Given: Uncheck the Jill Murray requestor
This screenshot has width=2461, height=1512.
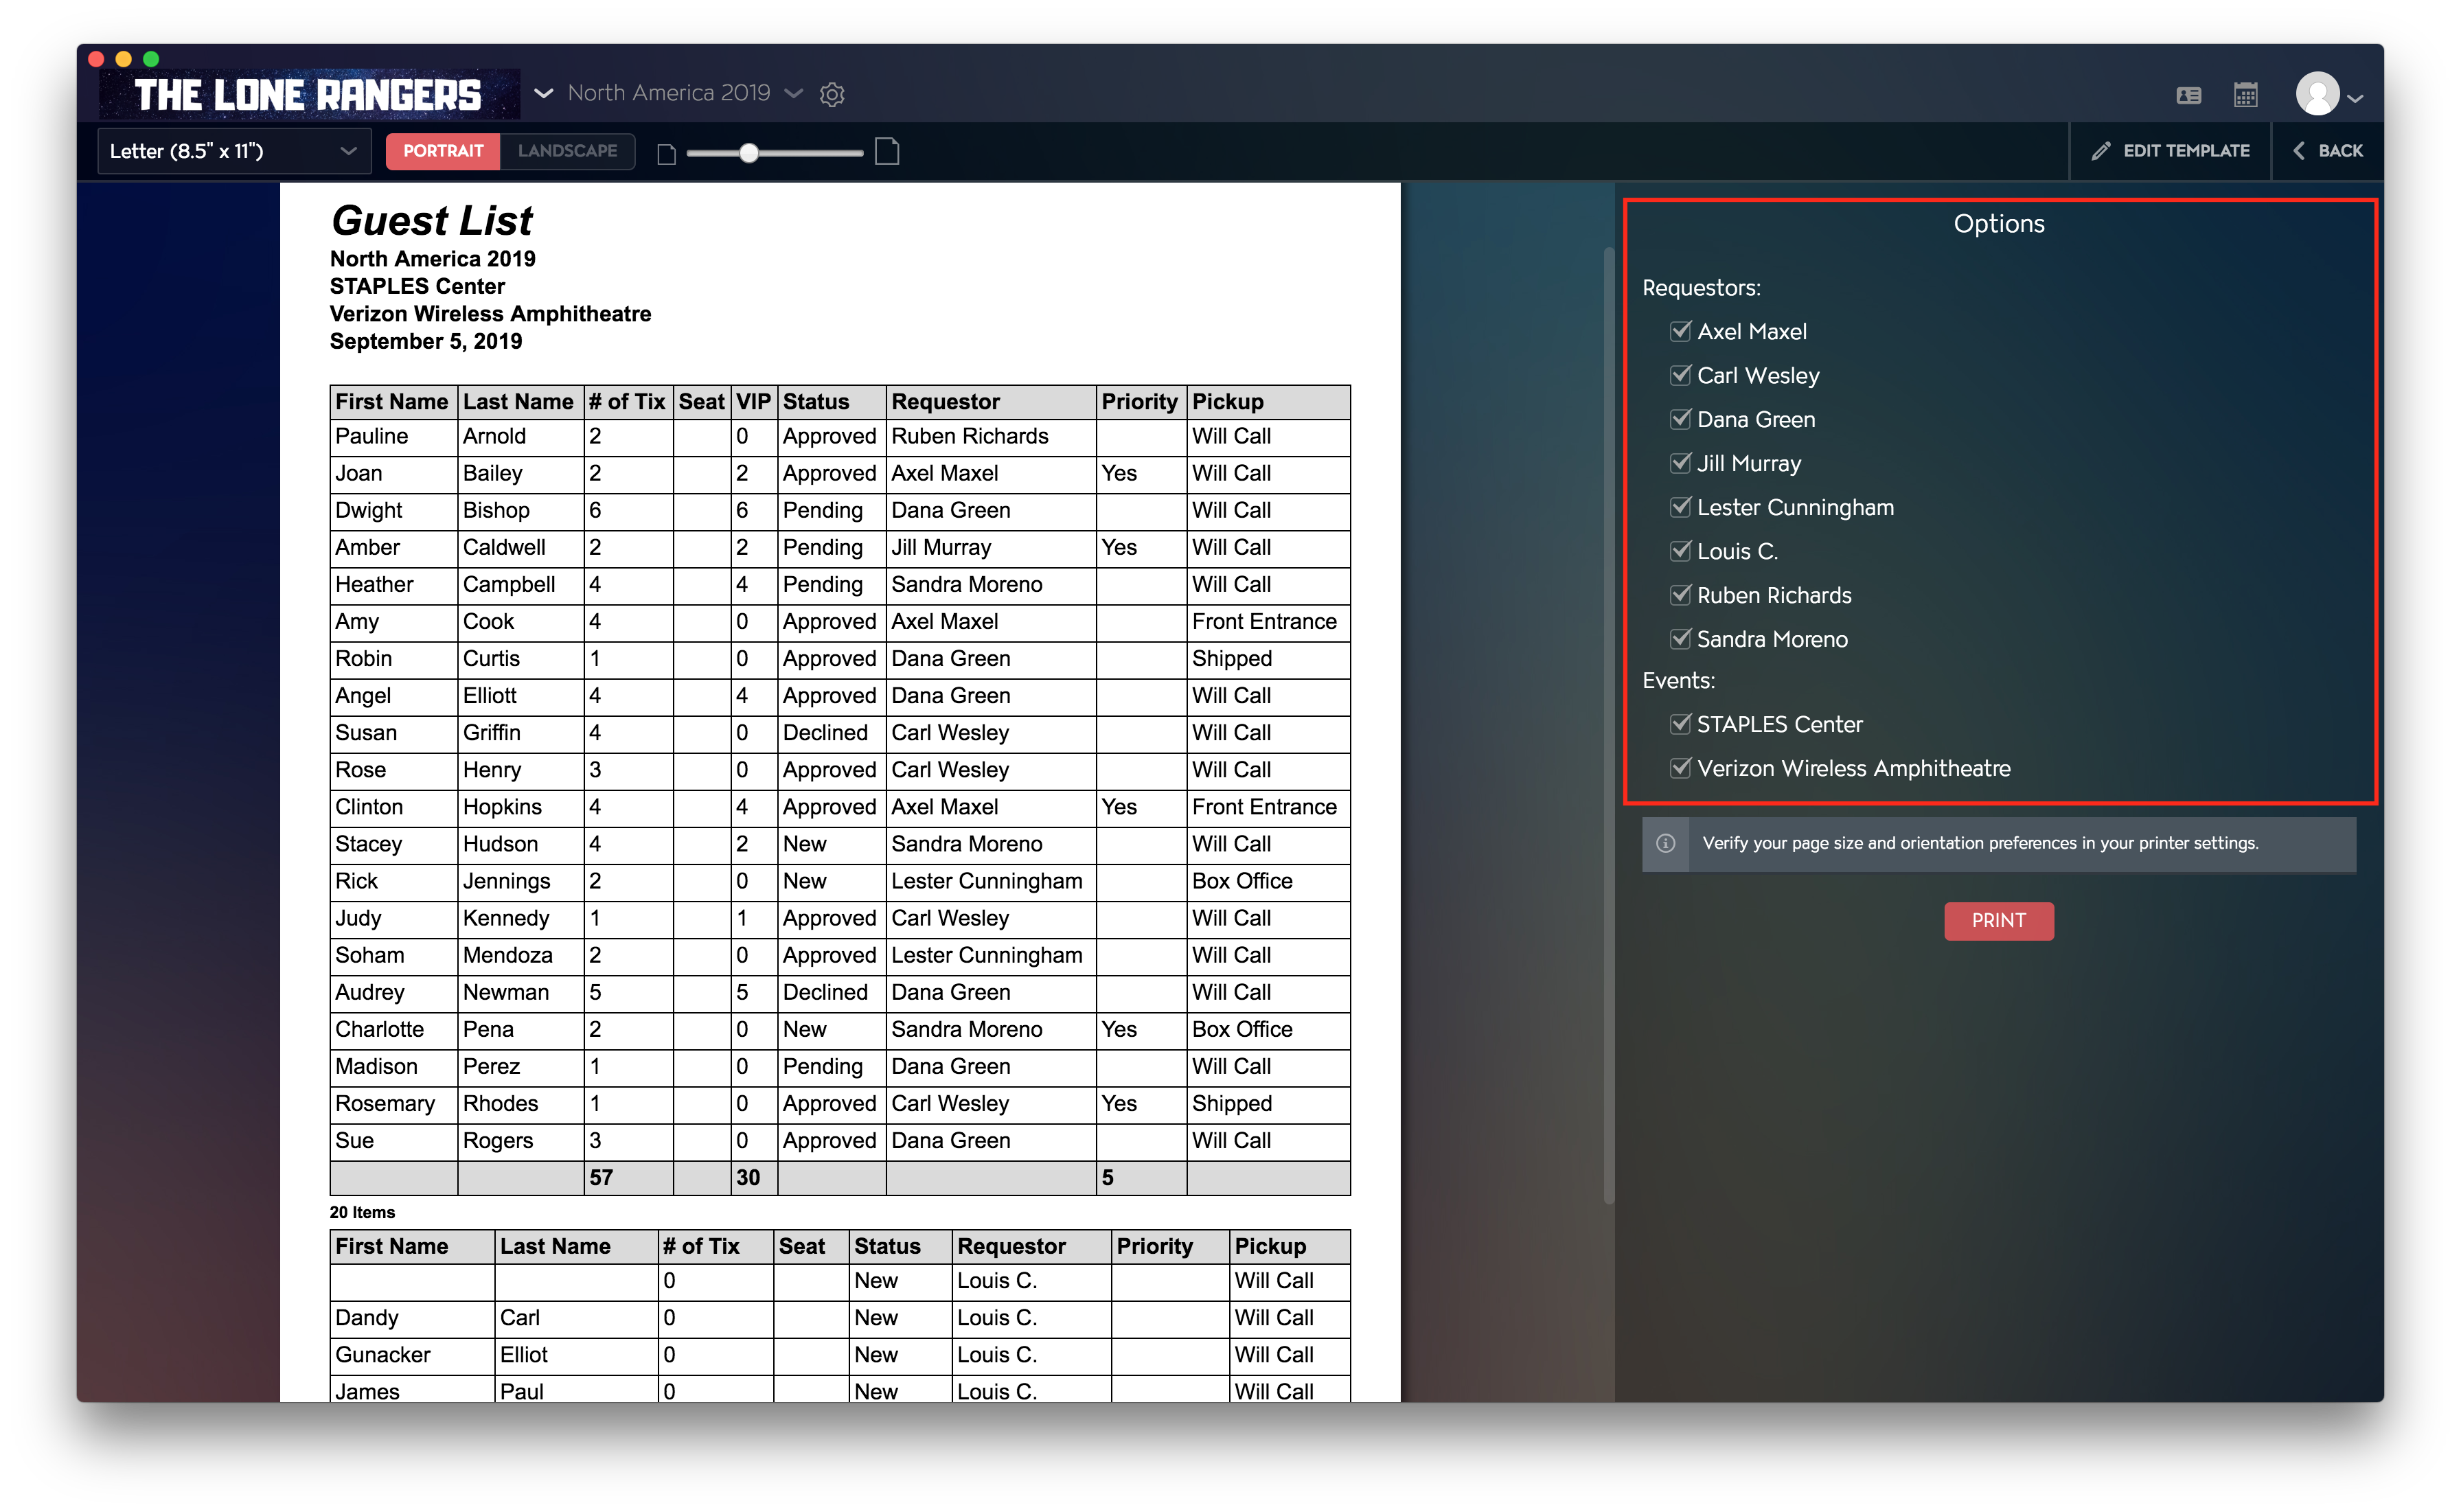Looking at the screenshot, I should tap(1680, 463).
